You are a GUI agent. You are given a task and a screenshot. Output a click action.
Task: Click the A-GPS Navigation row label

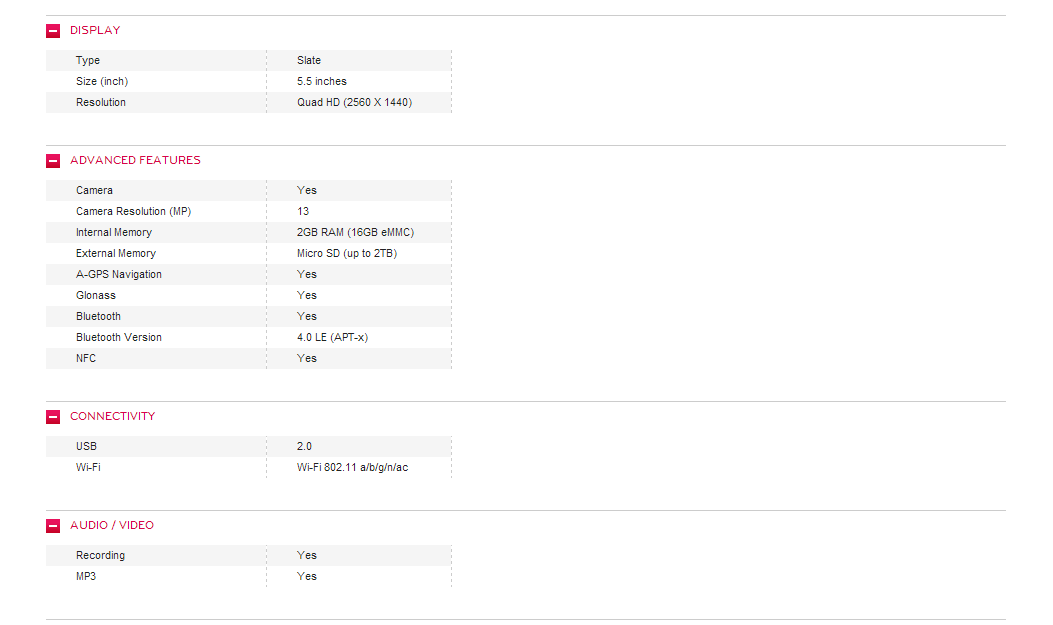[119, 274]
